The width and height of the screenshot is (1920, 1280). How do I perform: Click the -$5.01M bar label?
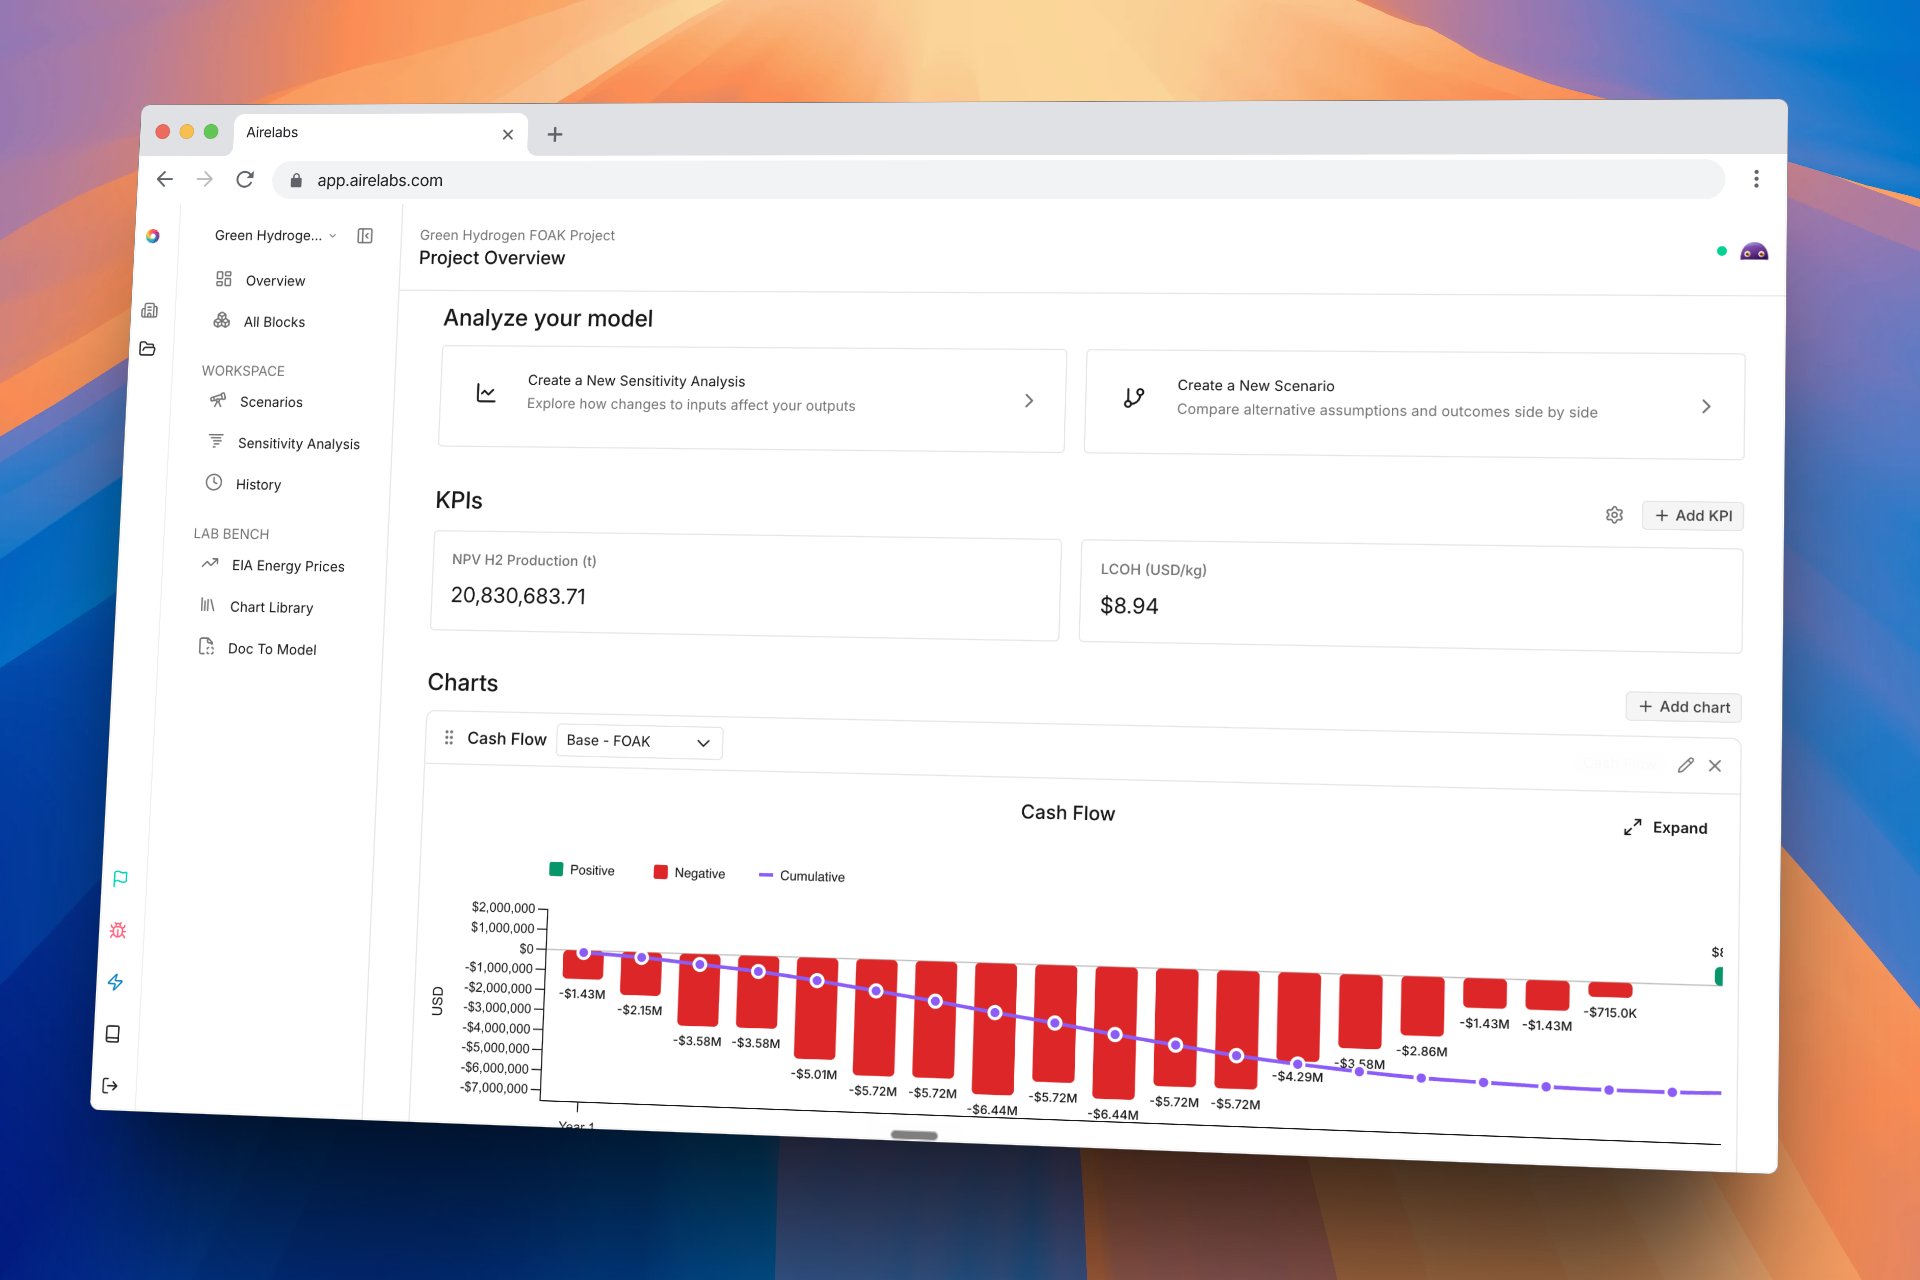814,1074
